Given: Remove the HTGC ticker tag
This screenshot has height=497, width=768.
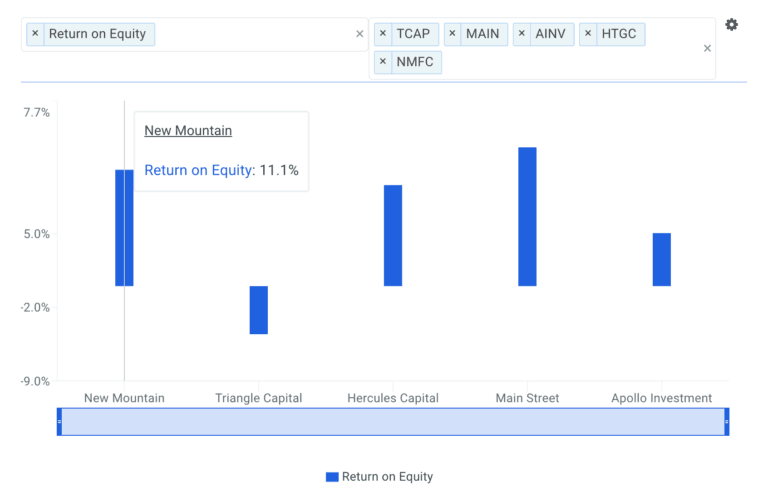Looking at the screenshot, I should tap(588, 34).
